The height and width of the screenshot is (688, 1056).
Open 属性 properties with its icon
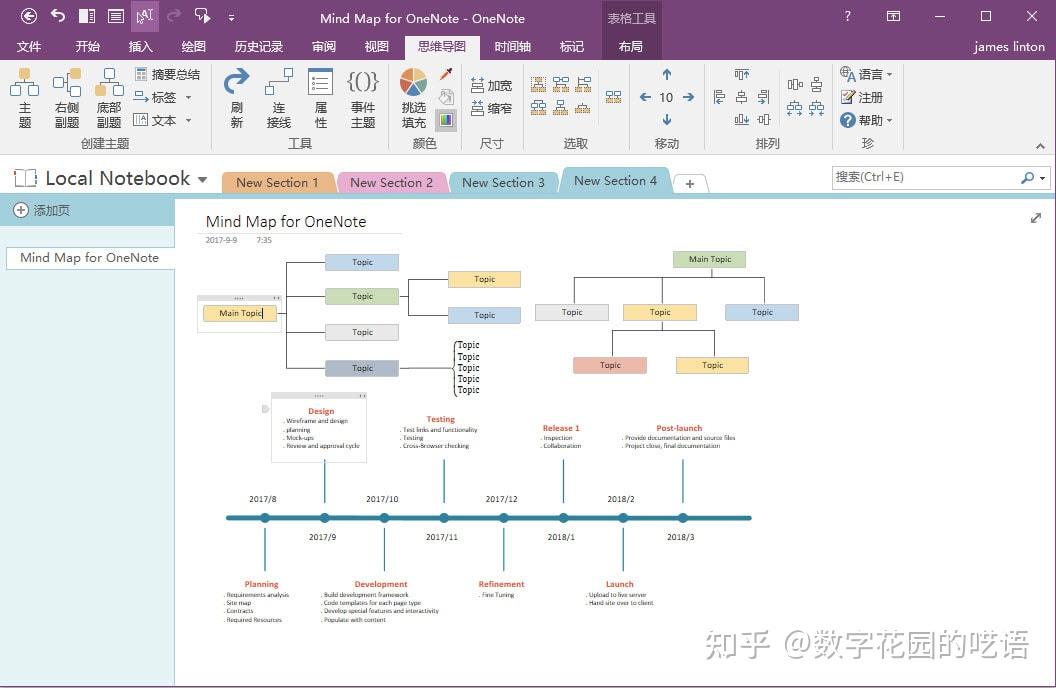click(320, 96)
